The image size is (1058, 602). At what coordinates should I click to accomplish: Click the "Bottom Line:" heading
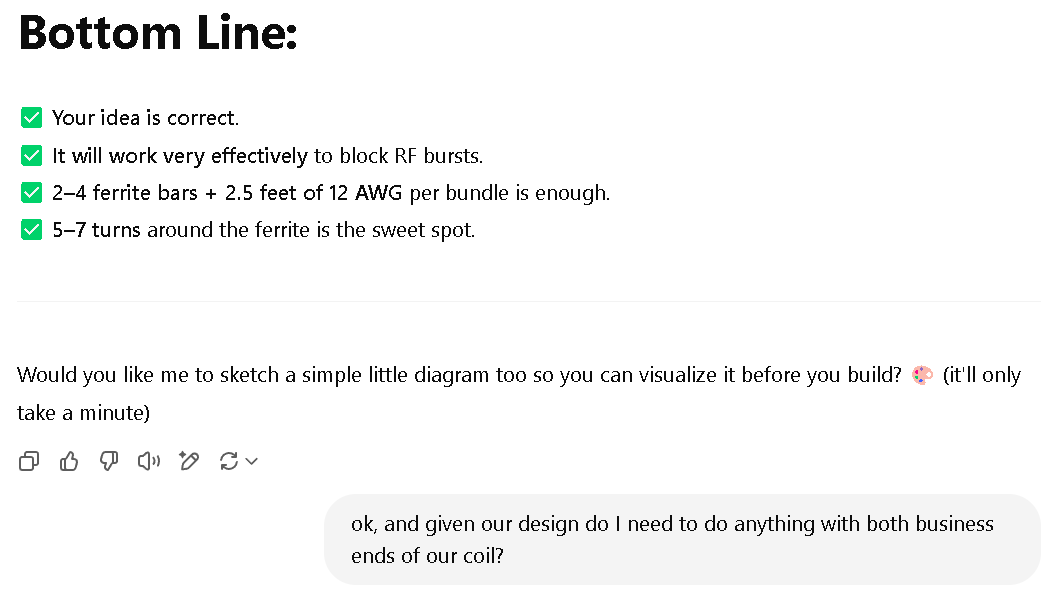pyautogui.click(x=158, y=32)
